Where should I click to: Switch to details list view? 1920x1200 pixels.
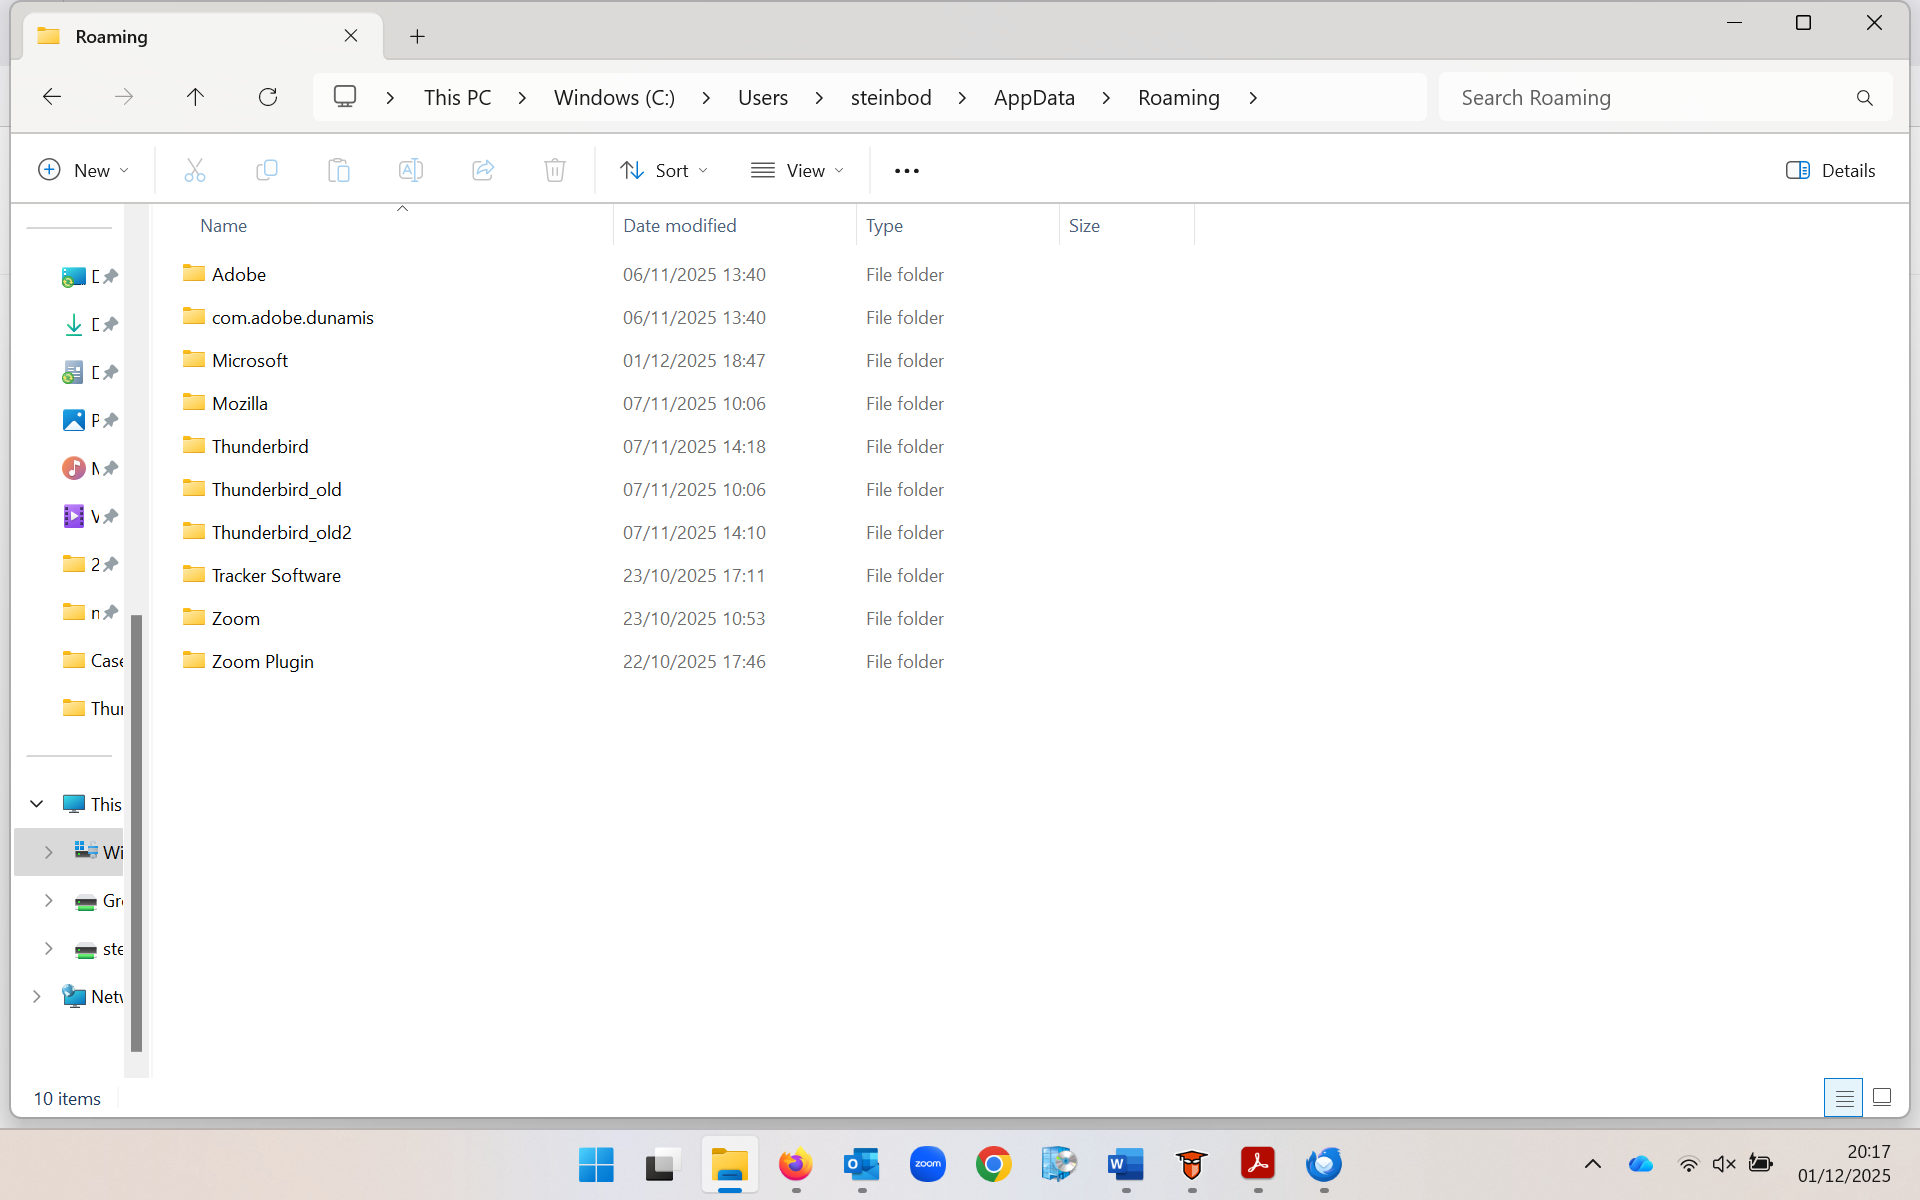[1843, 1097]
